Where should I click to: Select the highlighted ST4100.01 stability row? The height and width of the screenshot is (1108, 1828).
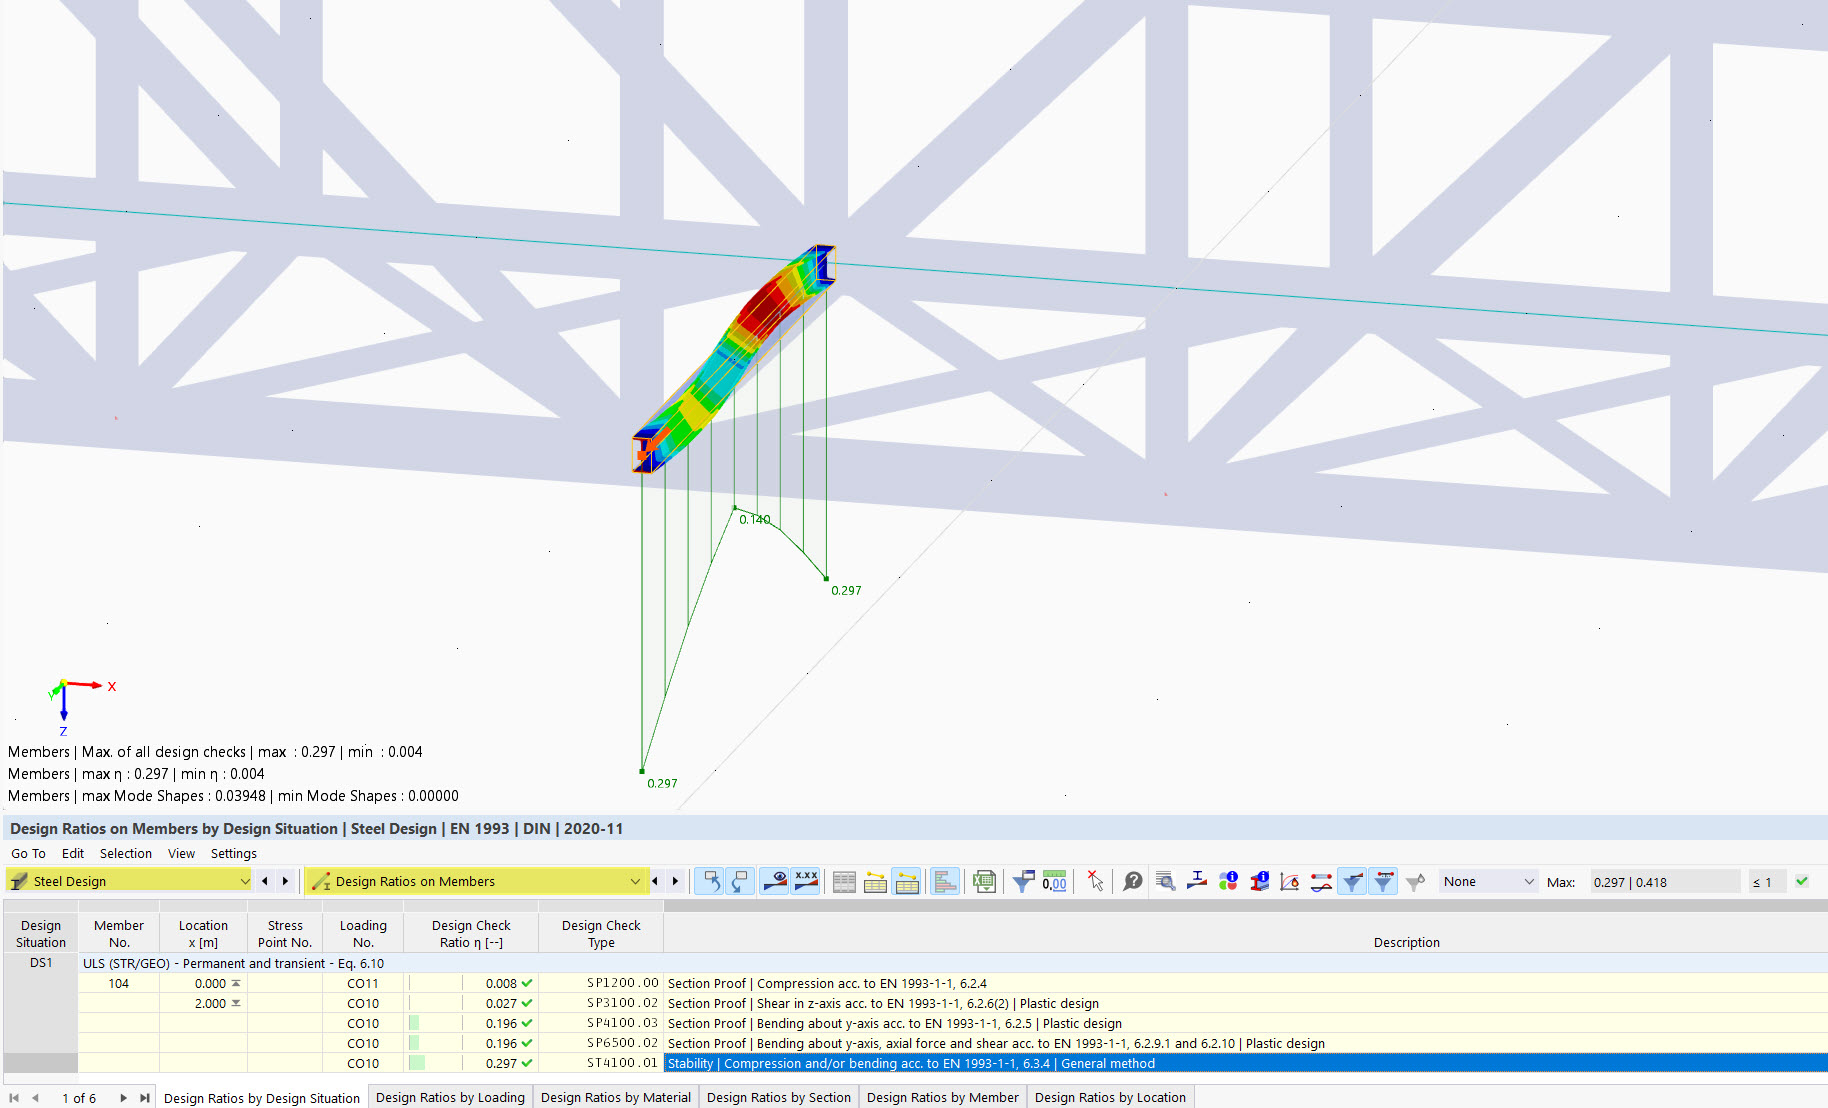pos(900,1063)
